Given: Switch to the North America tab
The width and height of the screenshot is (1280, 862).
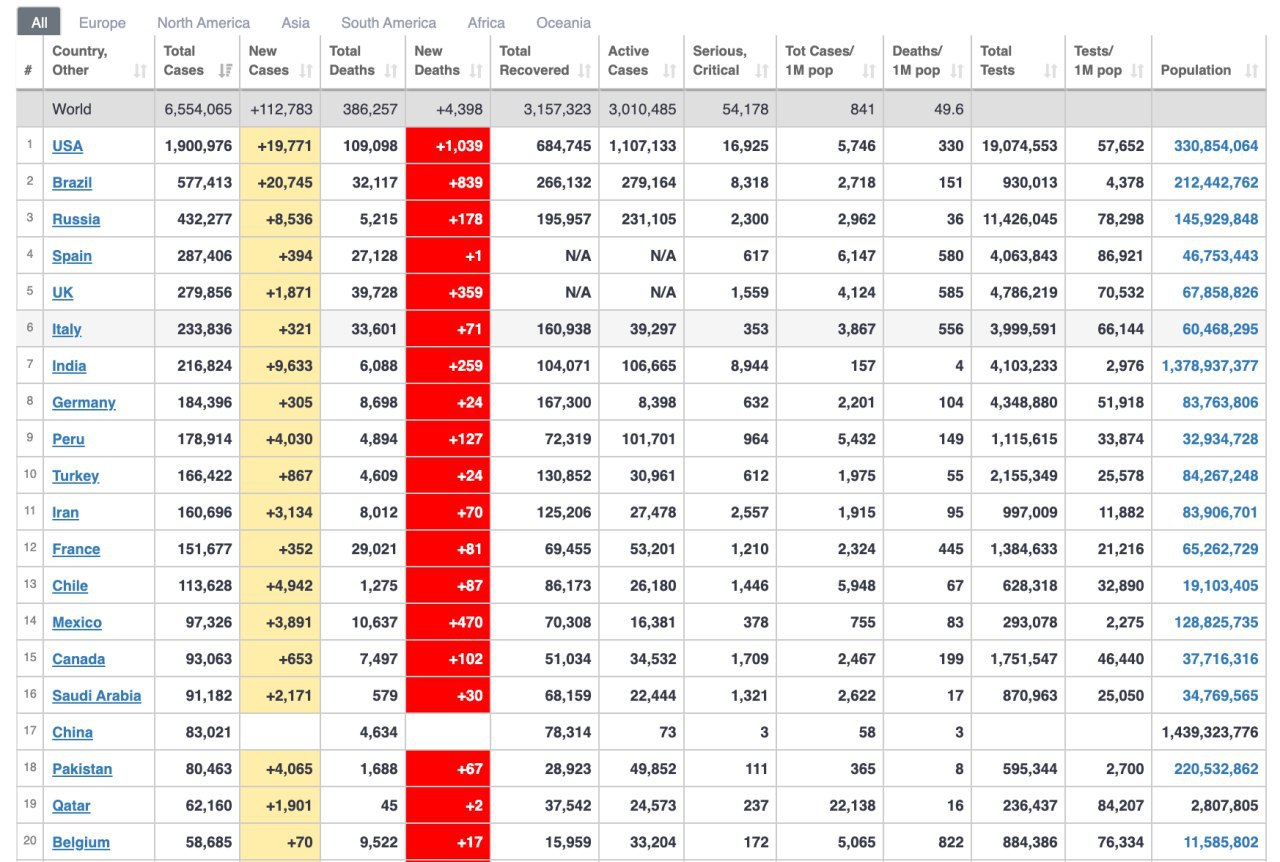Looking at the screenshot, I should pos(204,22).
